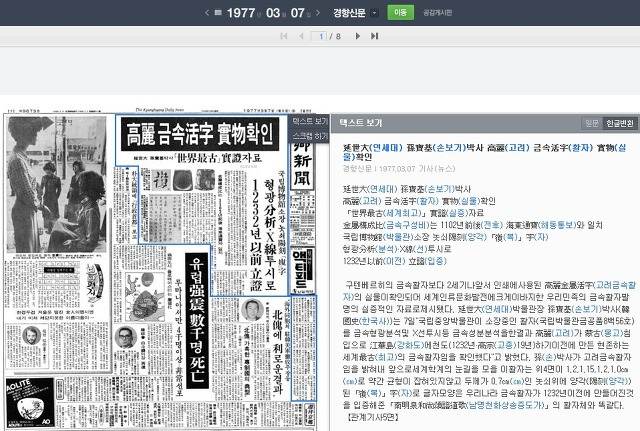Select 스크랩 하기 in the article popup

point(310,136)
